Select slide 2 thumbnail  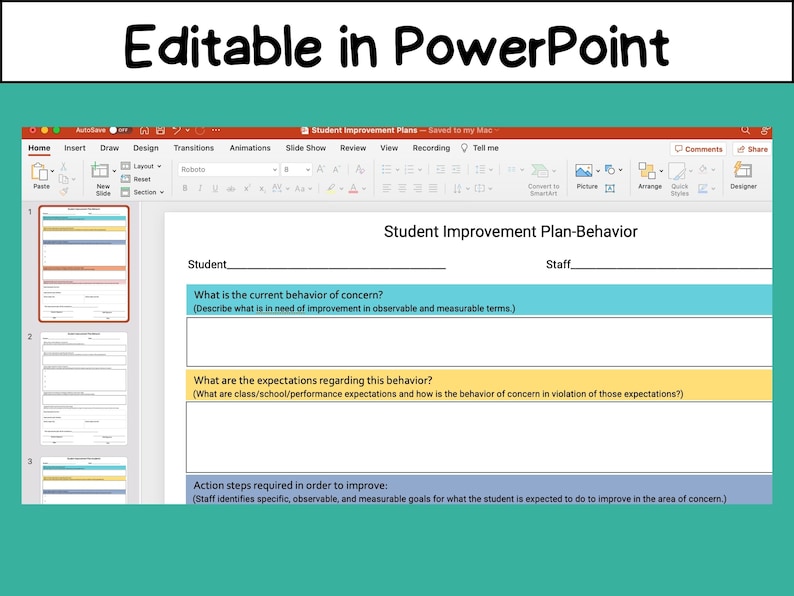(x=84, y=388)
